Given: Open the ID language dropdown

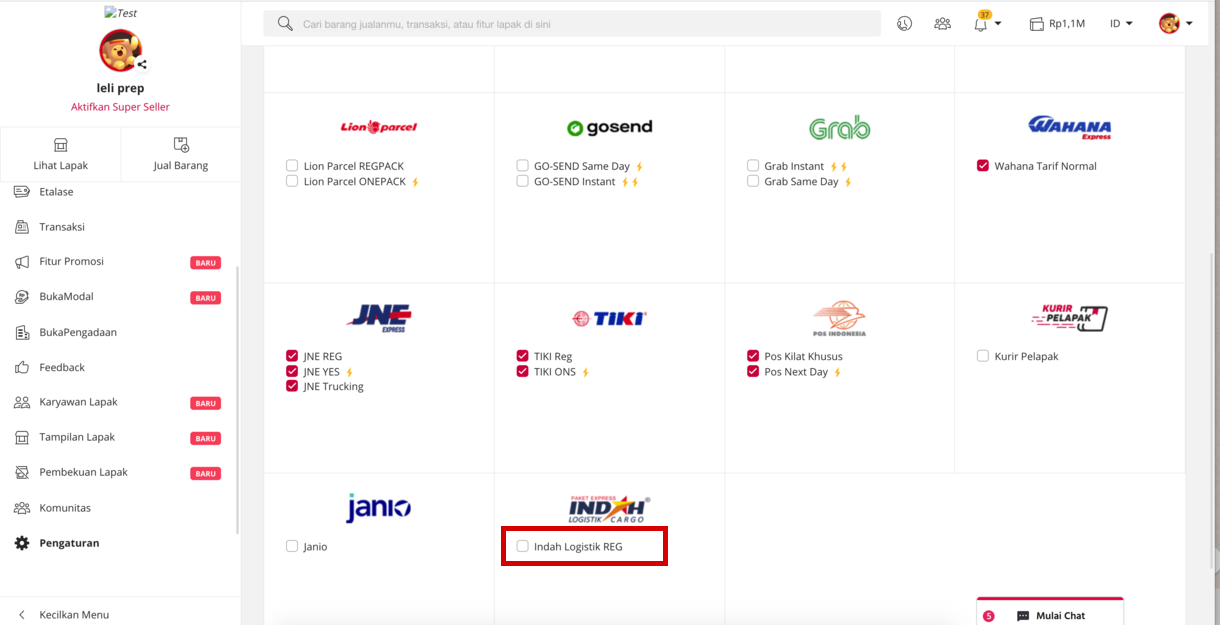Looking at the screenshot, I should pos(1120,23).
